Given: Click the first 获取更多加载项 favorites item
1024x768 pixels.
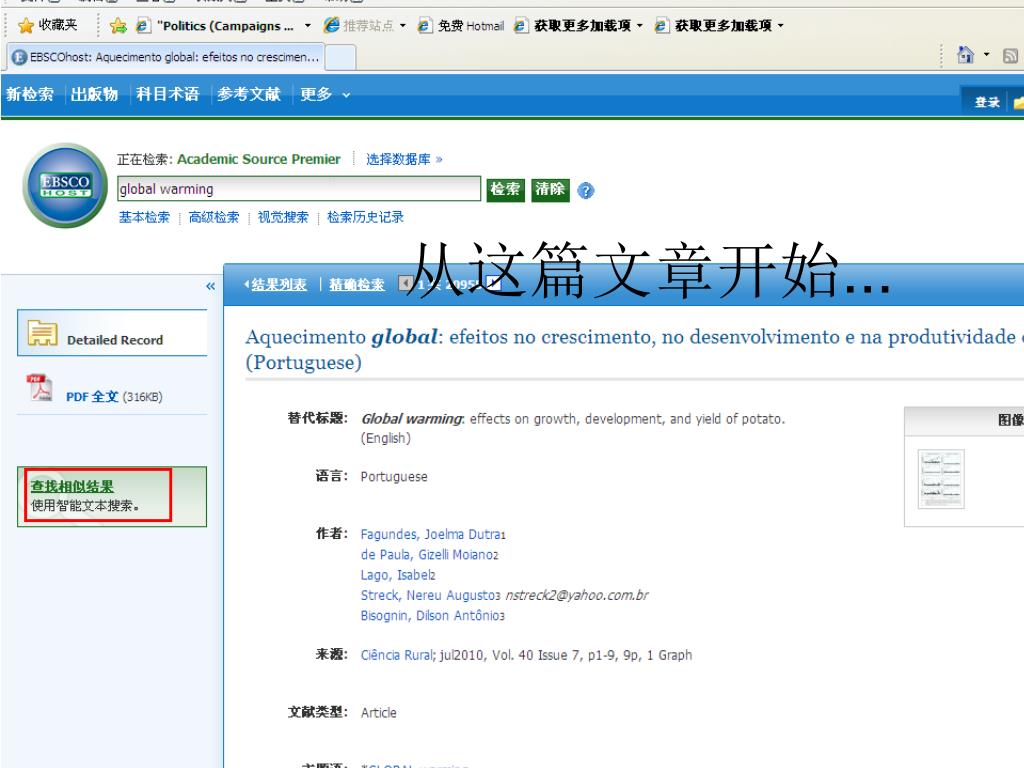Looking at the screenshot, I should pyautogui.click(x=573, y=25).
